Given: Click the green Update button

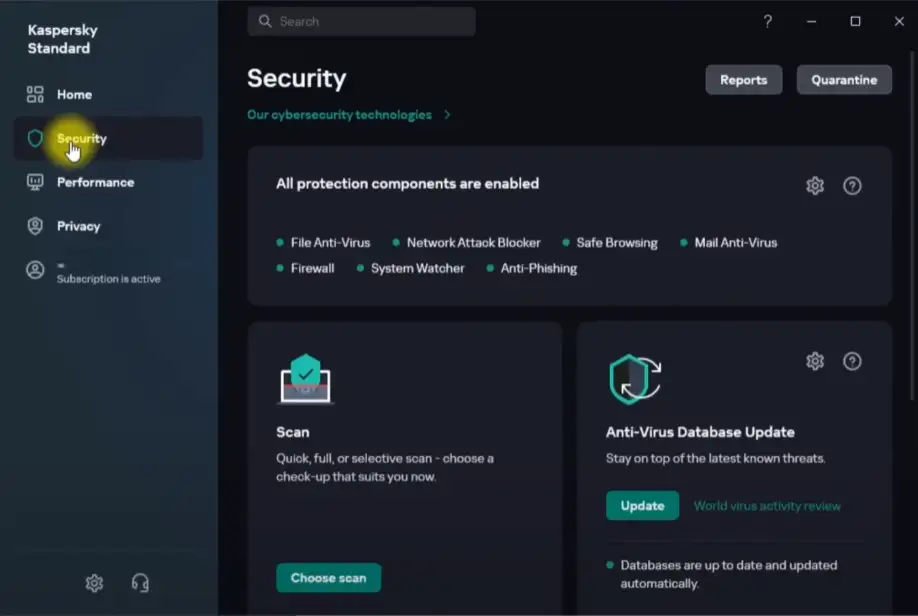Looking at the screenshot, I should 642,505.
